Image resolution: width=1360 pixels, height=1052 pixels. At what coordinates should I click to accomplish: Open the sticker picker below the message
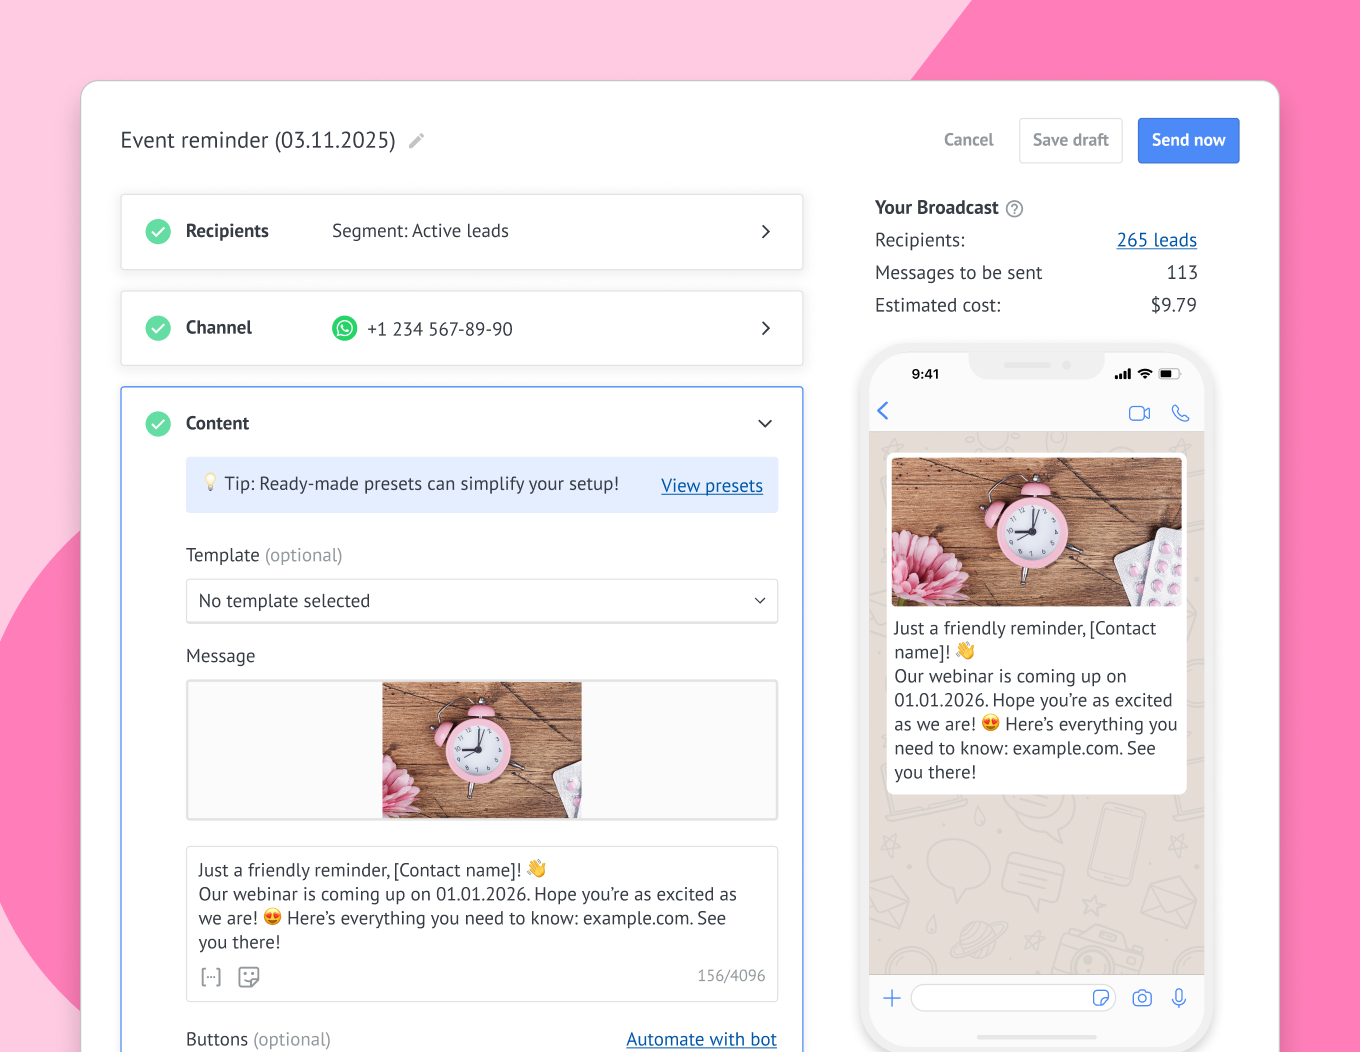tap(249, 977)
